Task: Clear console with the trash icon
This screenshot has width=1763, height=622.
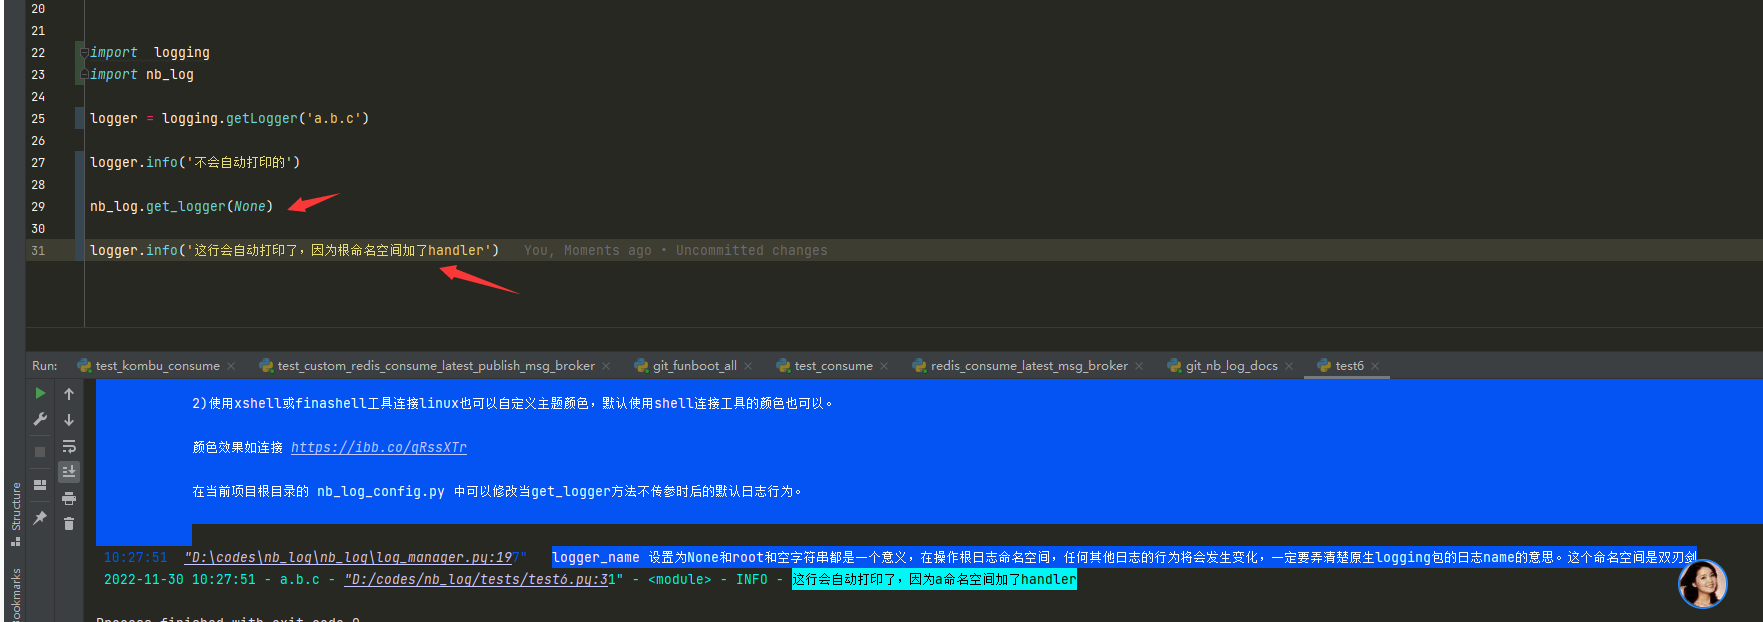Action: click(69, 523)
